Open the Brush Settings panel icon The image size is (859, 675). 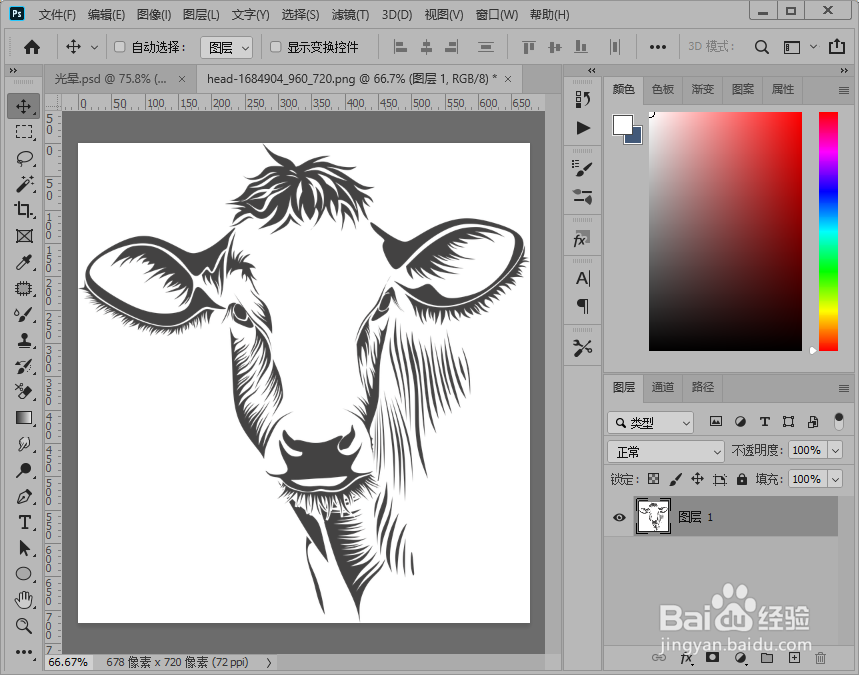point(583,168)
